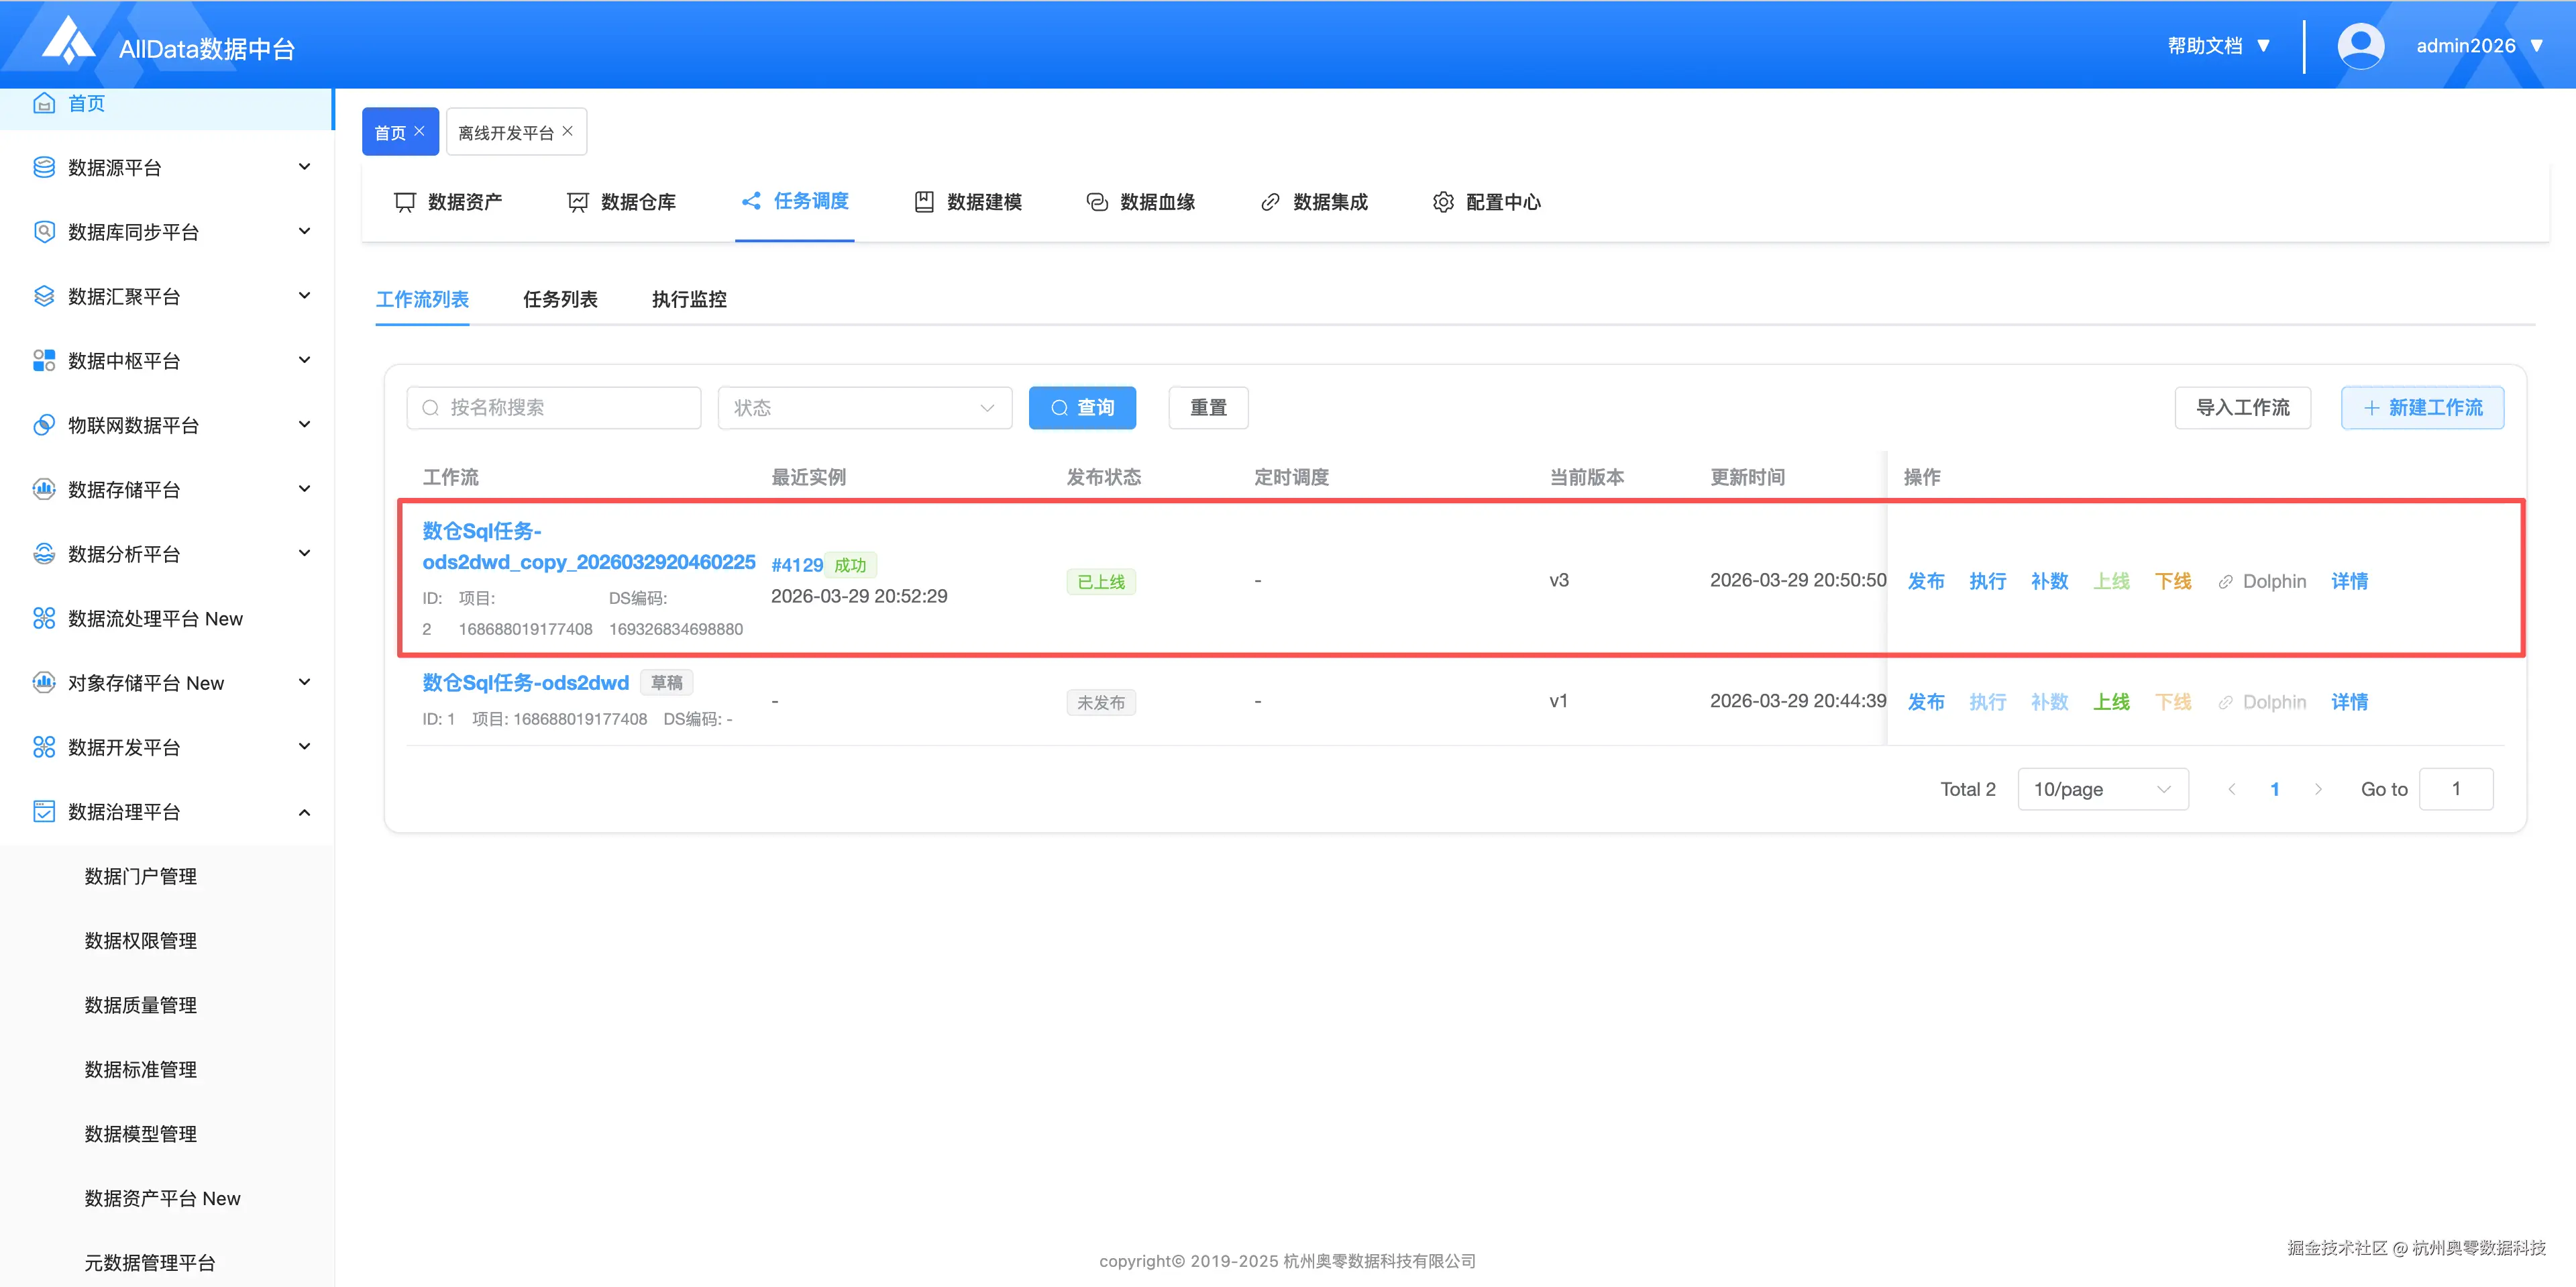Open 数据仓库 section icon
This screenshot has height=1287, width=2576.
click(x=578, y=202)
